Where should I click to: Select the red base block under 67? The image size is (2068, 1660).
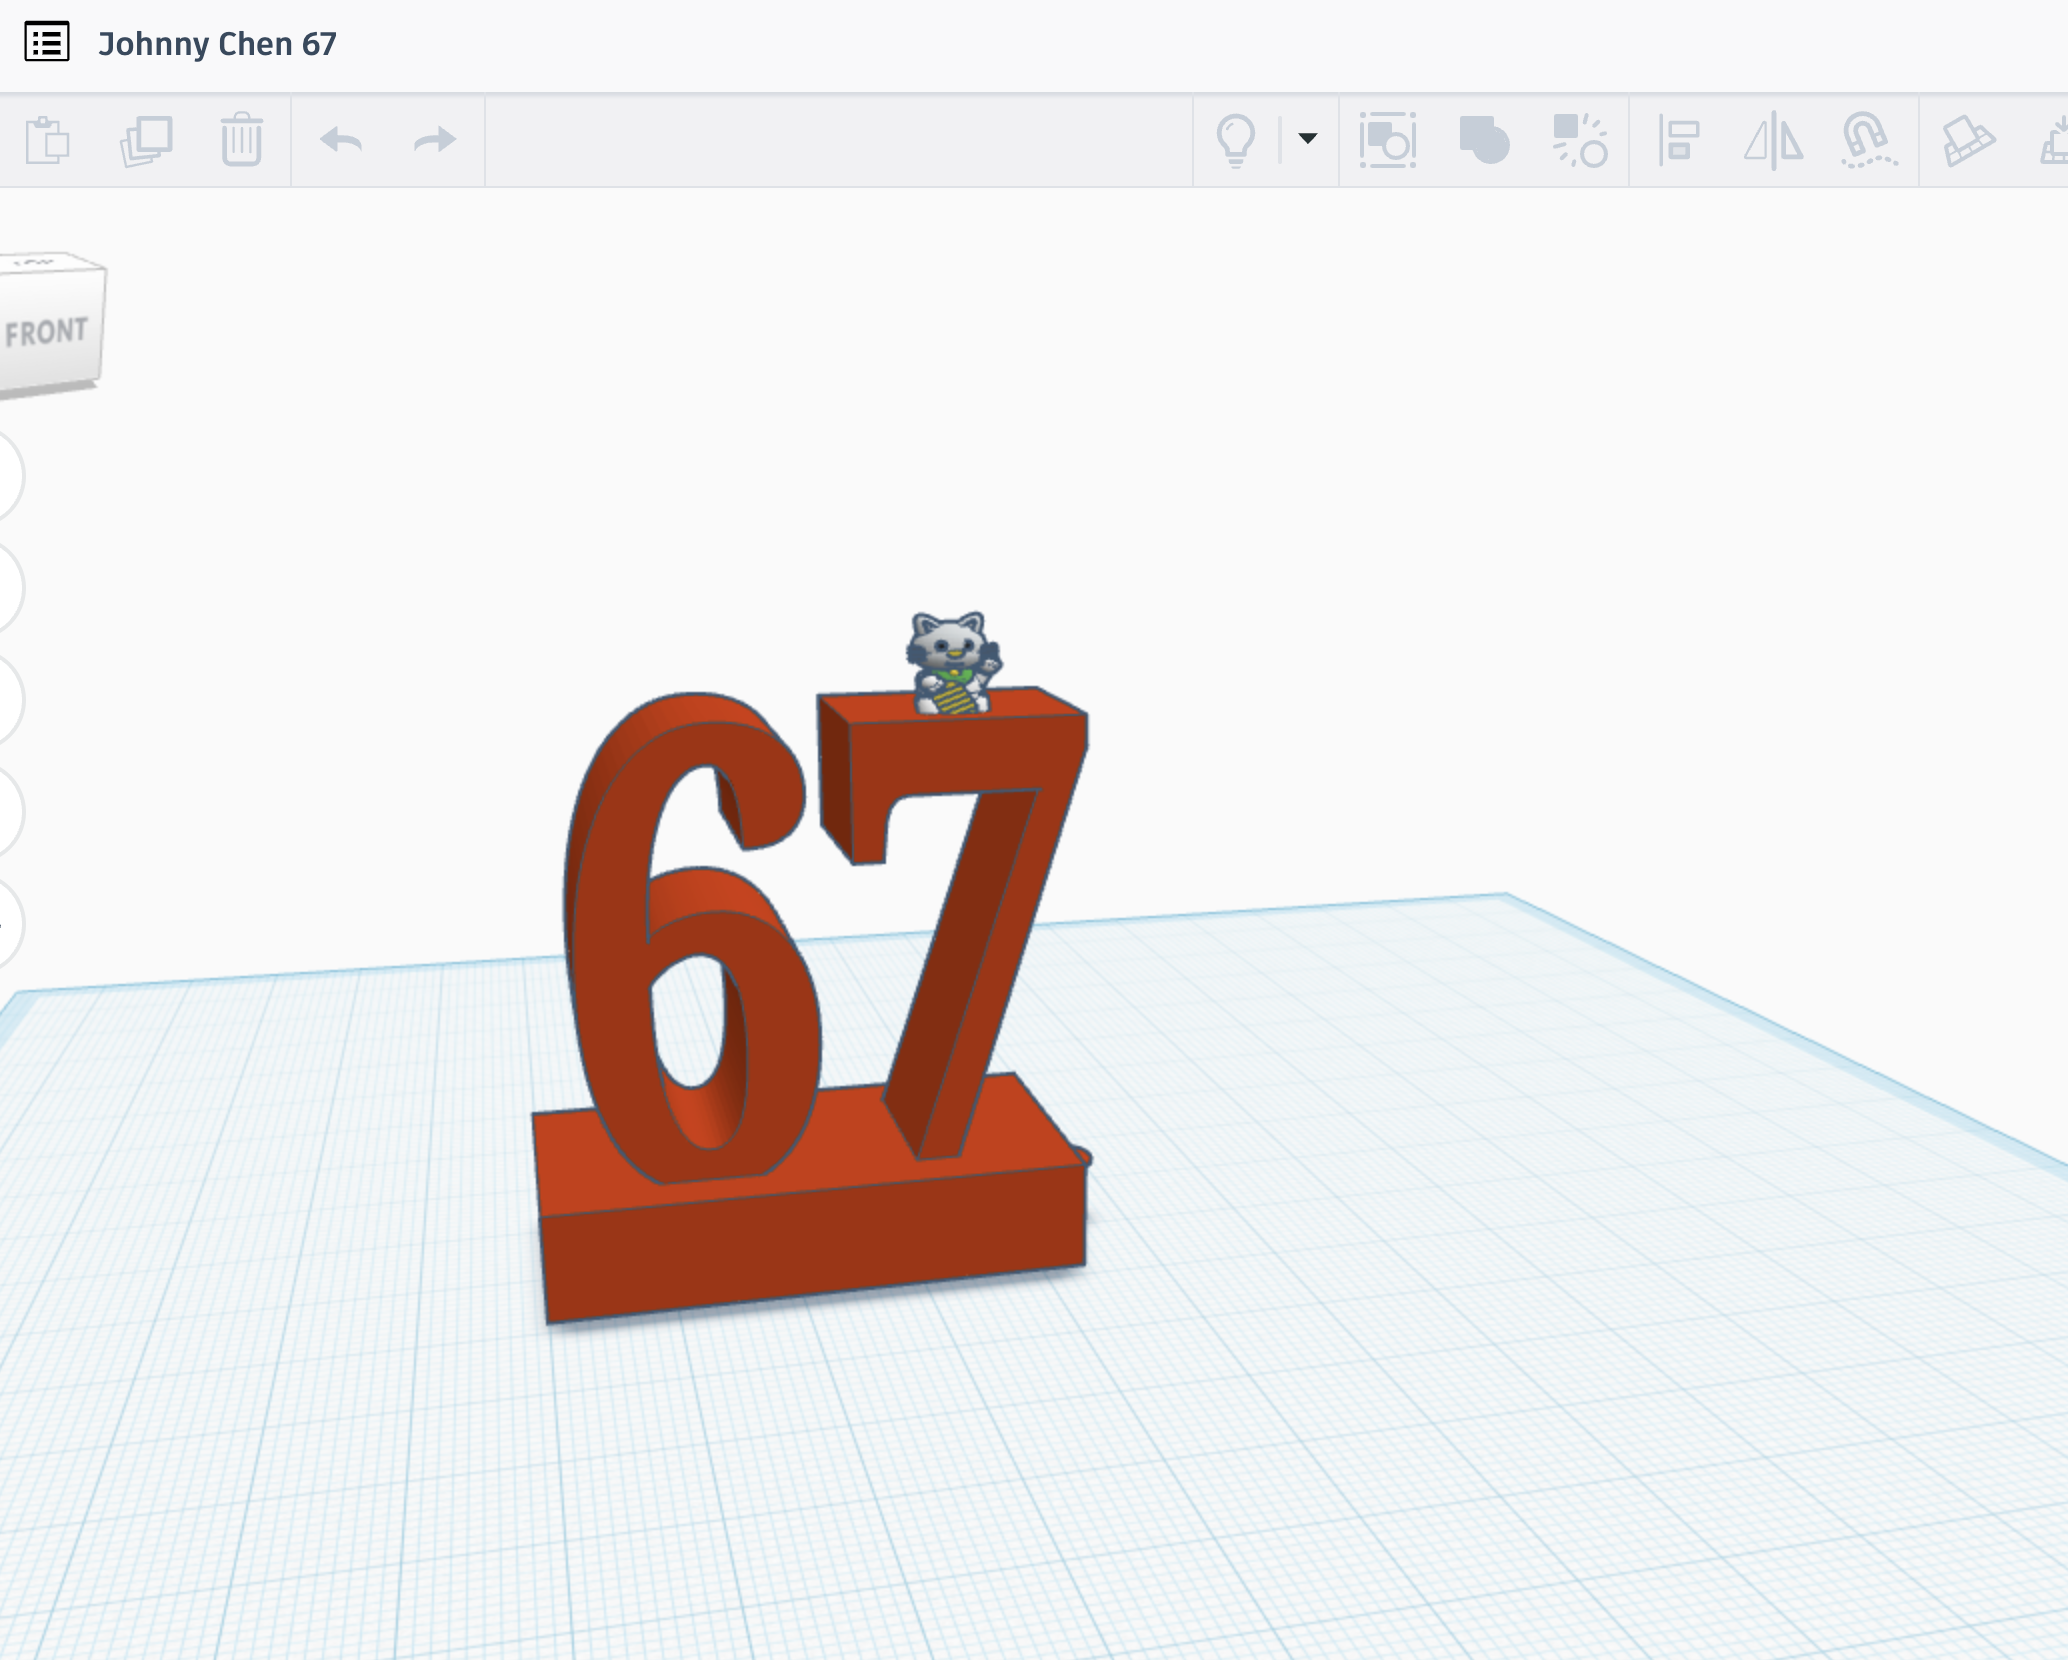pos(810,1250)
